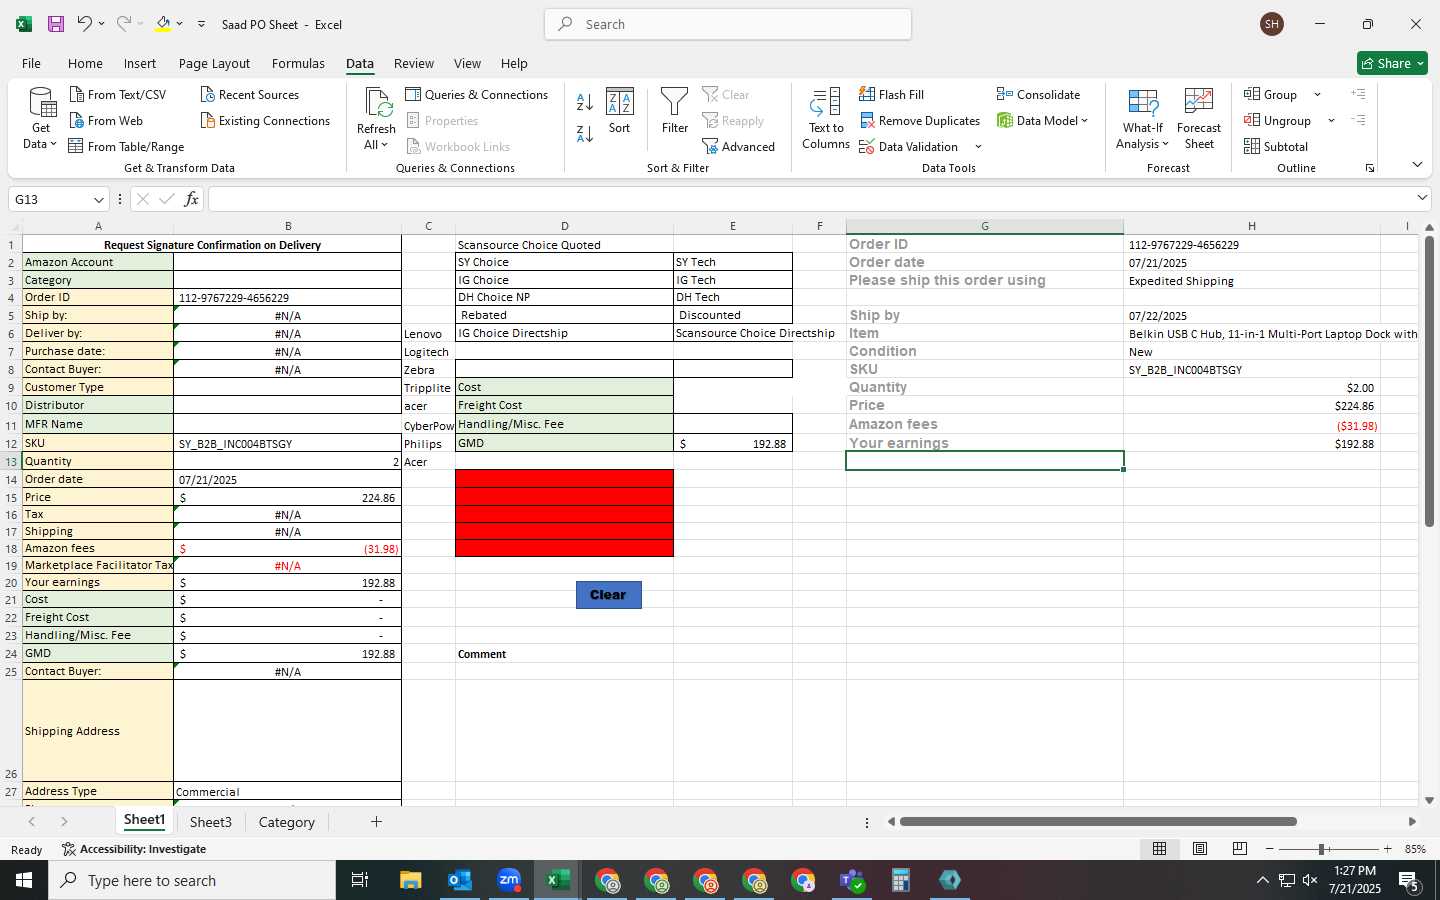Switch to Category worksheet tab
1440x900 pixels.
click(x=287, y=822)
